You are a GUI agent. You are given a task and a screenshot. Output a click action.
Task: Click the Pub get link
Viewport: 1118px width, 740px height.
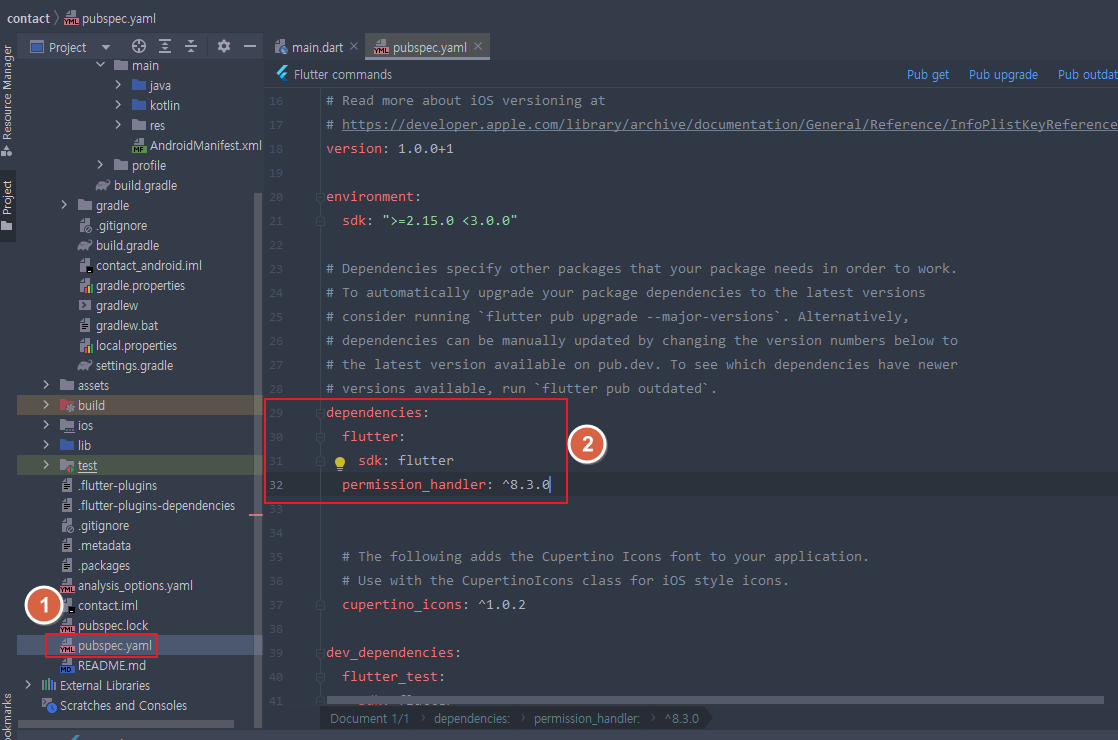(x=928, y=75)
